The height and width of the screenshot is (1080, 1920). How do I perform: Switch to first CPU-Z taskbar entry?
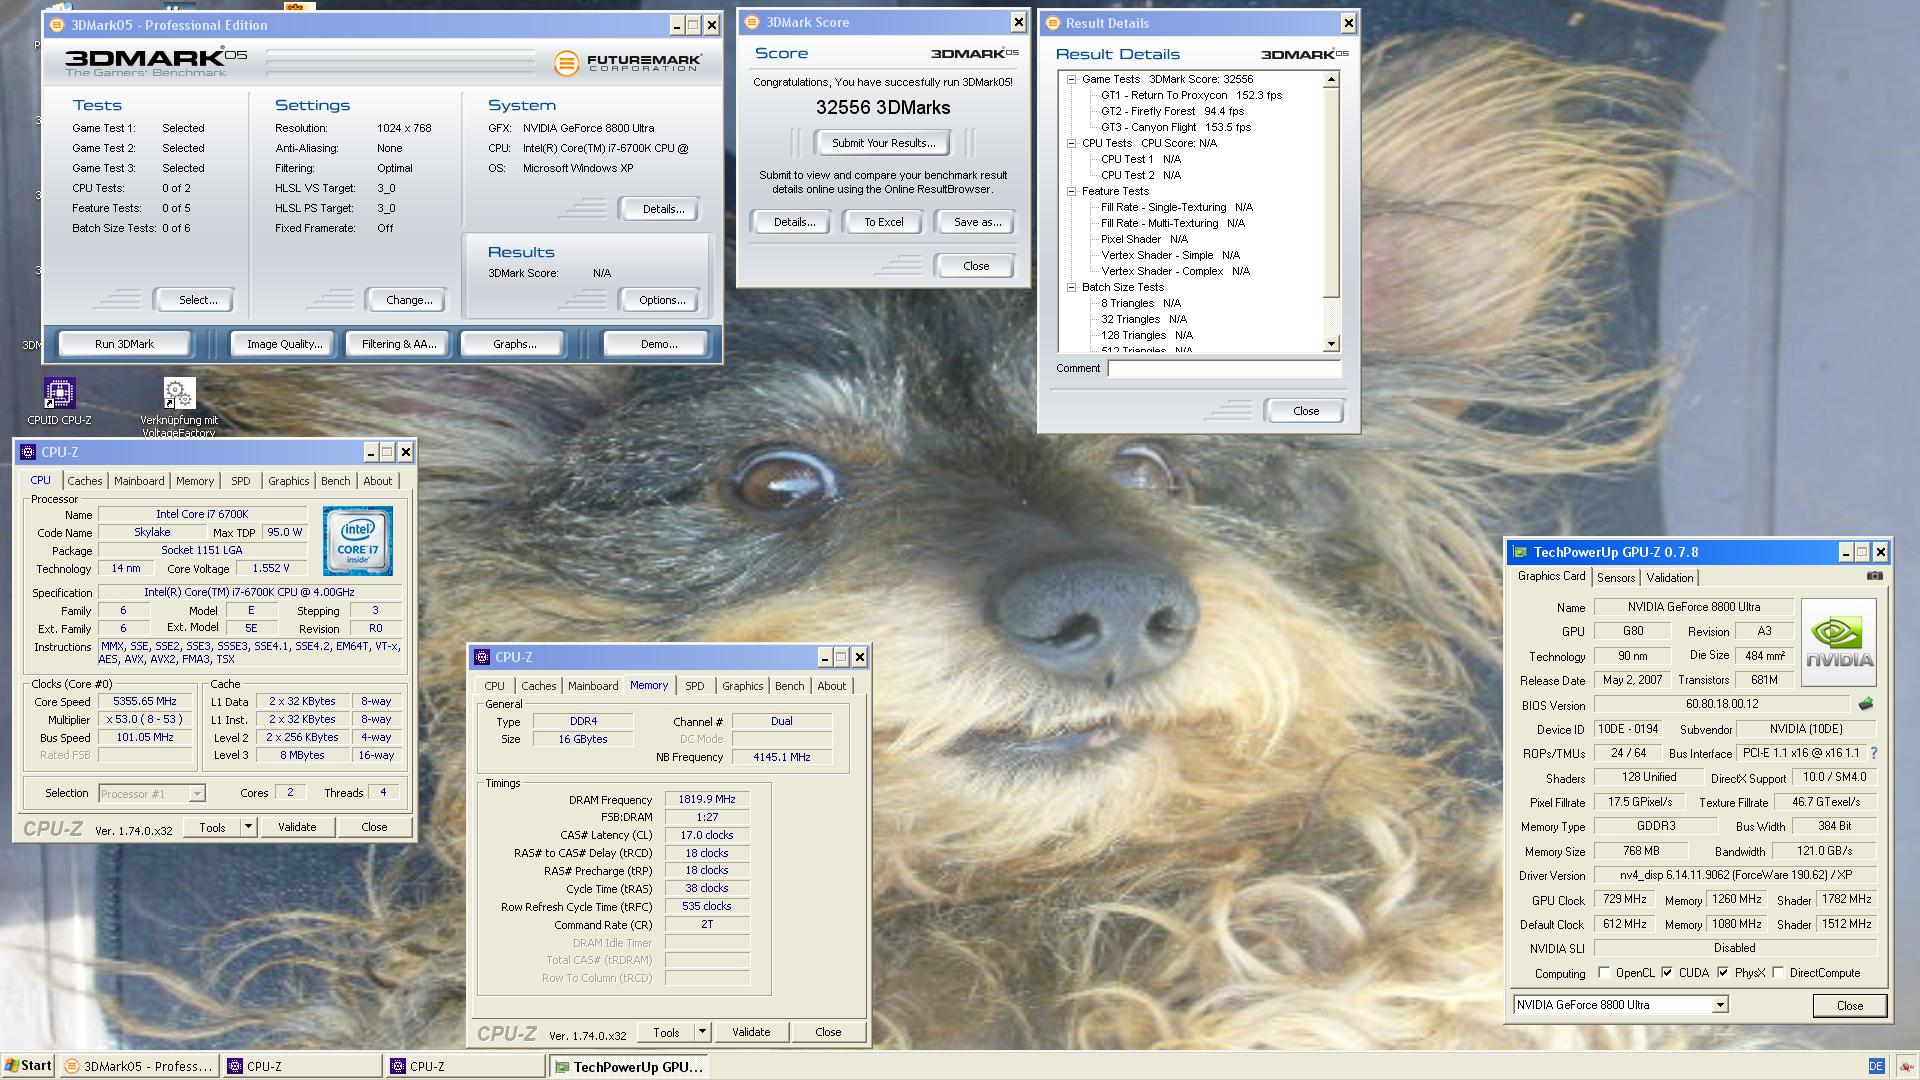(302, 1066)
